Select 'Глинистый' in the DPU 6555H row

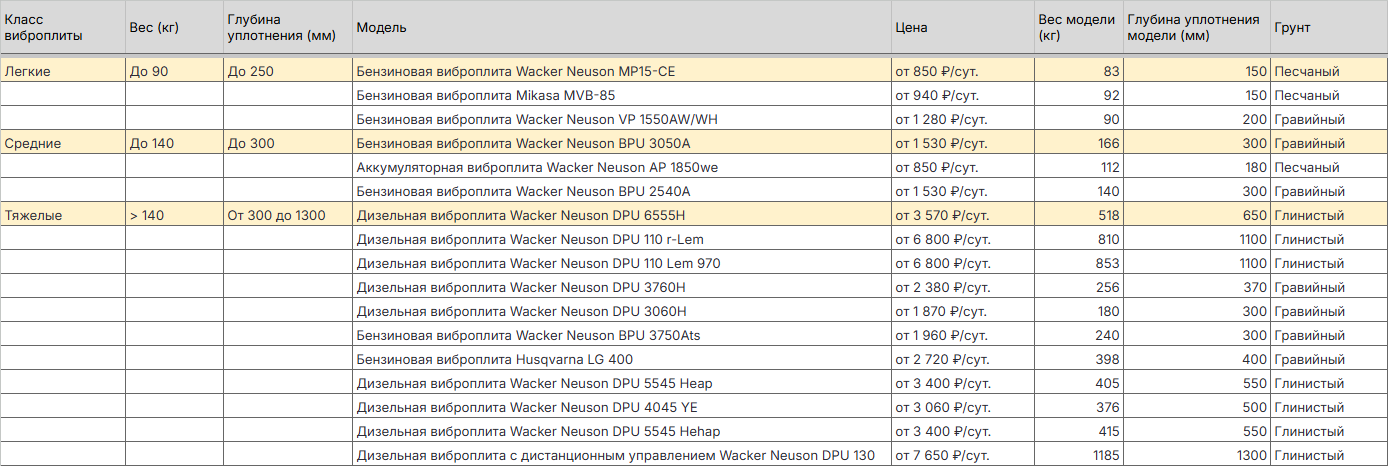1329,216
